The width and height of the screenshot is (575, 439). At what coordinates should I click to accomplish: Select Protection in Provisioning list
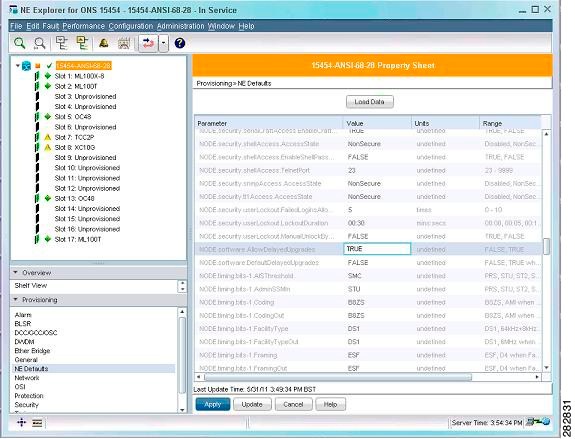[29, 396]
